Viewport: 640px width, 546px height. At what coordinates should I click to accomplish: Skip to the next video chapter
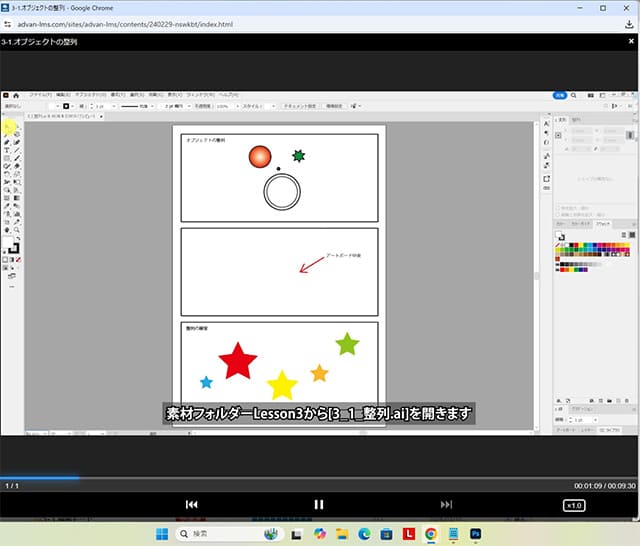(446, 505)
